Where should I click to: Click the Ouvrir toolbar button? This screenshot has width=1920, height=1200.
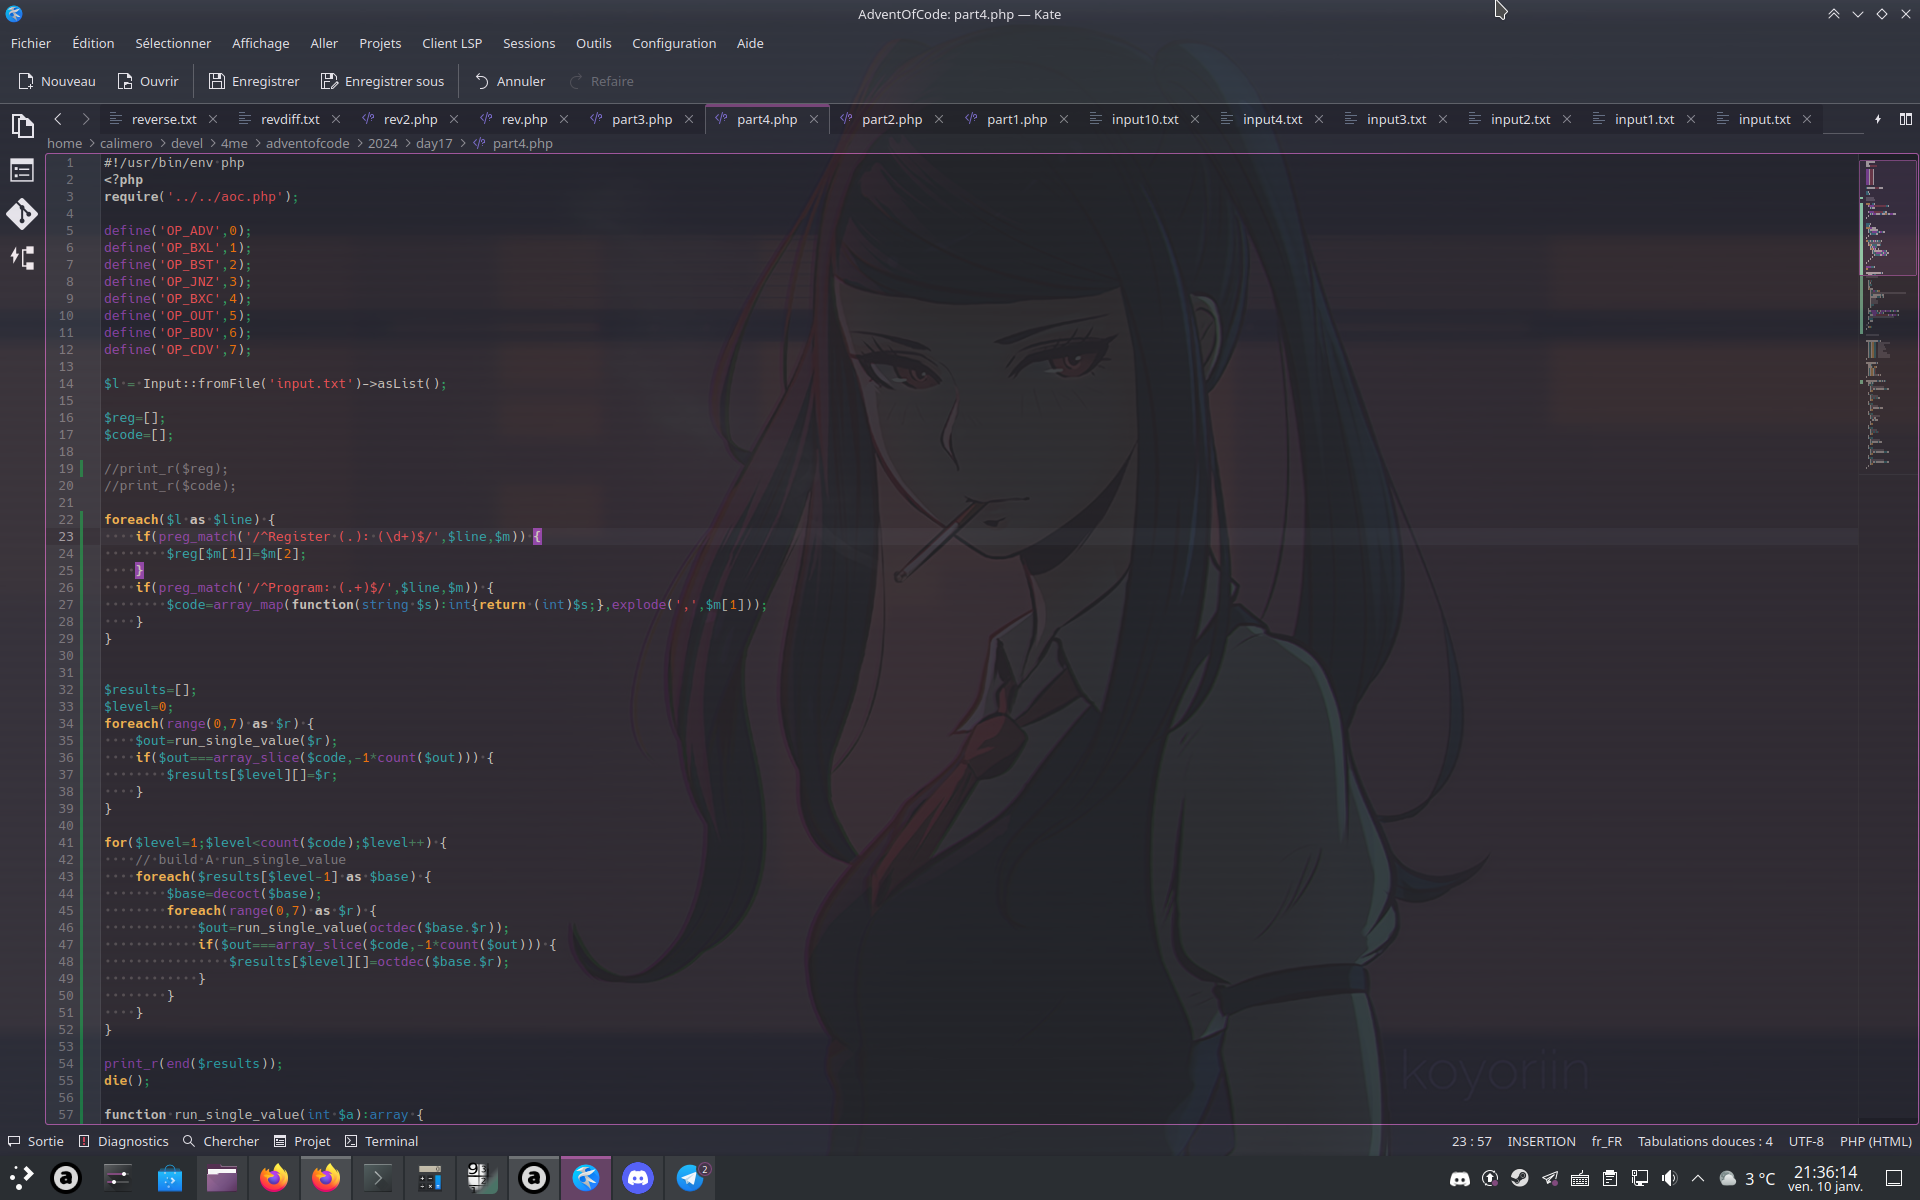point(147,81)
